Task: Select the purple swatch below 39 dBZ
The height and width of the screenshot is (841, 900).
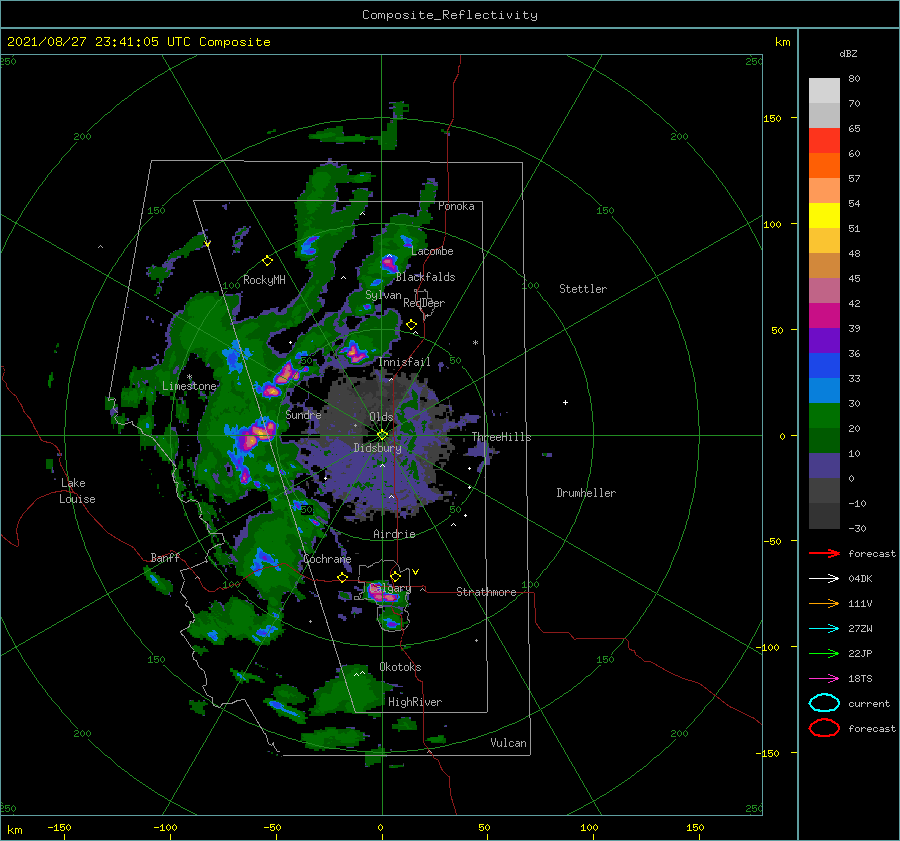Action: 824,340
